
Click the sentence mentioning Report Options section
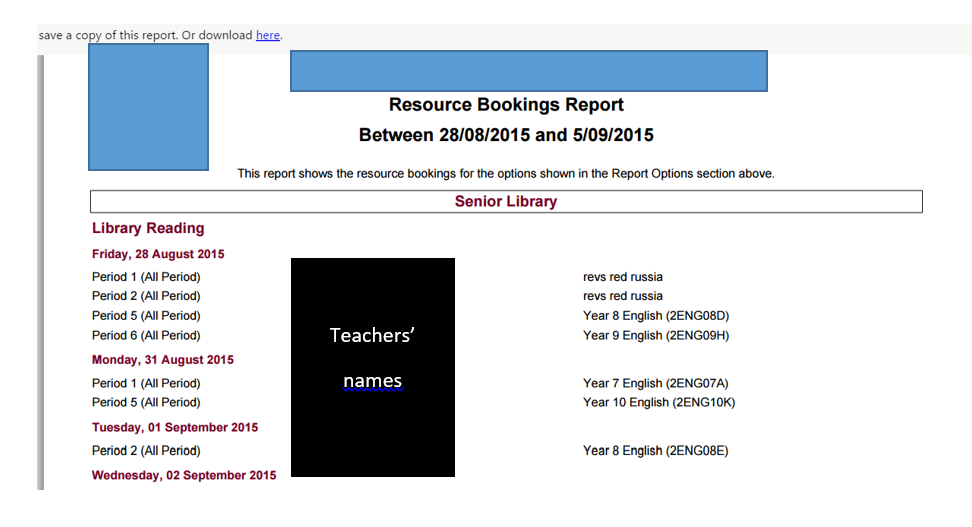(506, 174)
